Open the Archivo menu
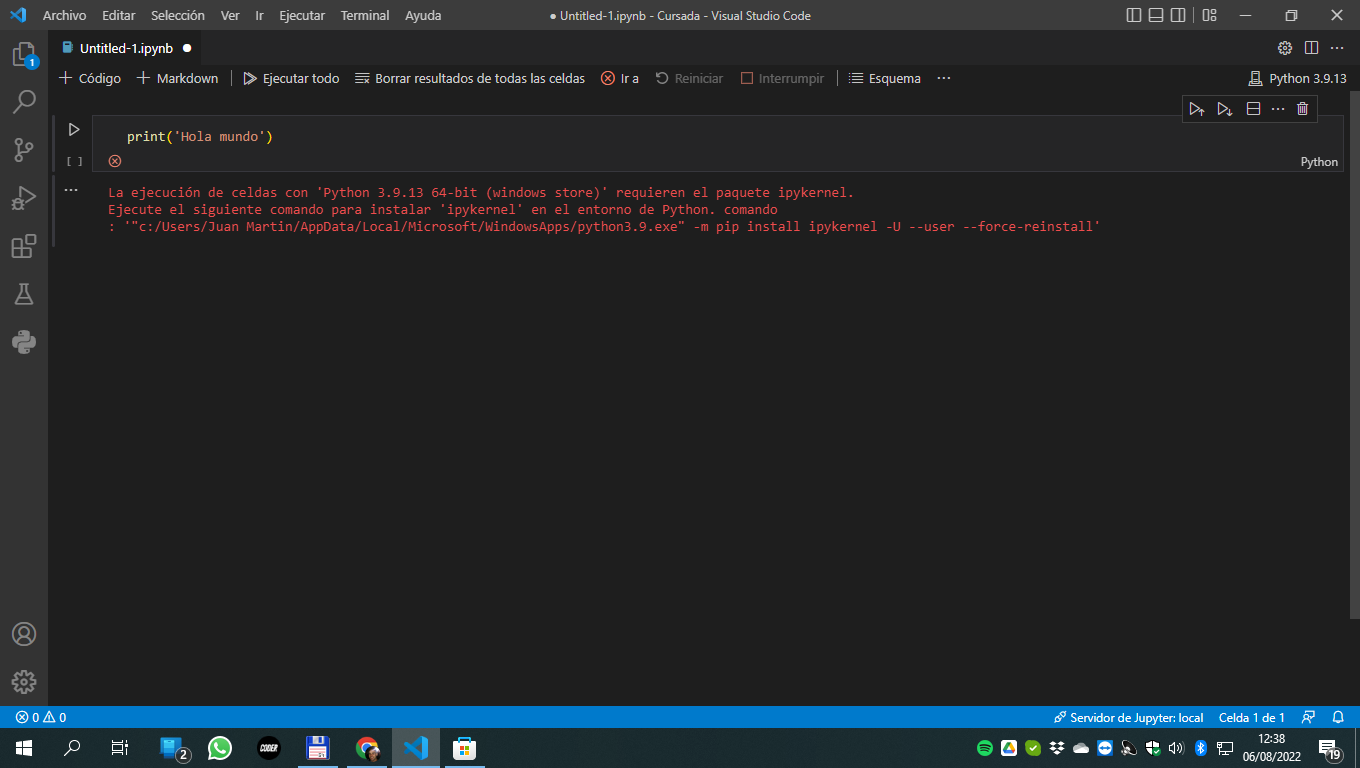 (64, 15)
